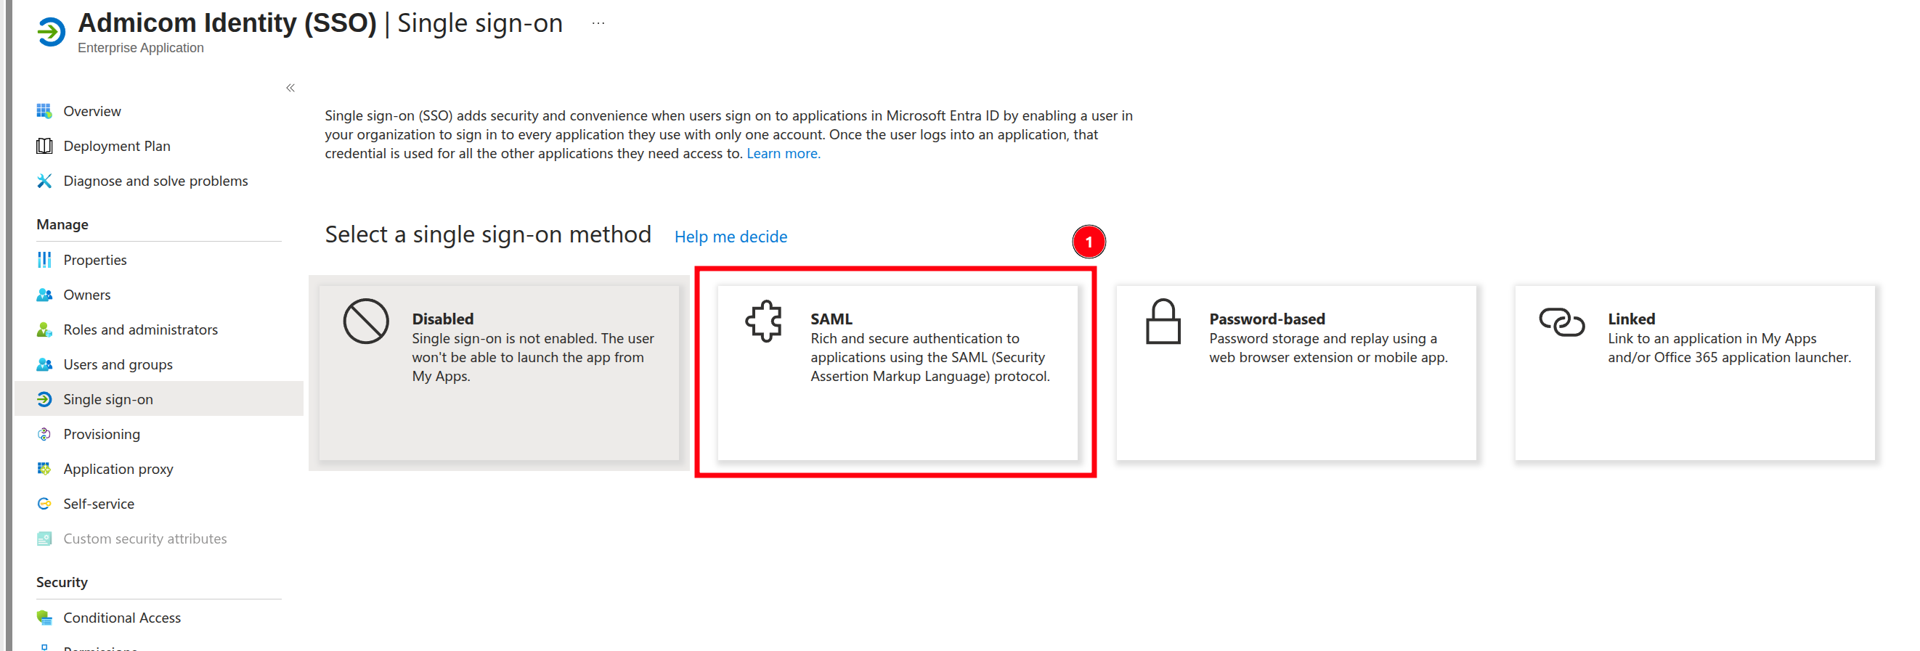
Task: Click the Password-based padlock icon
Action: (1163, 322)
